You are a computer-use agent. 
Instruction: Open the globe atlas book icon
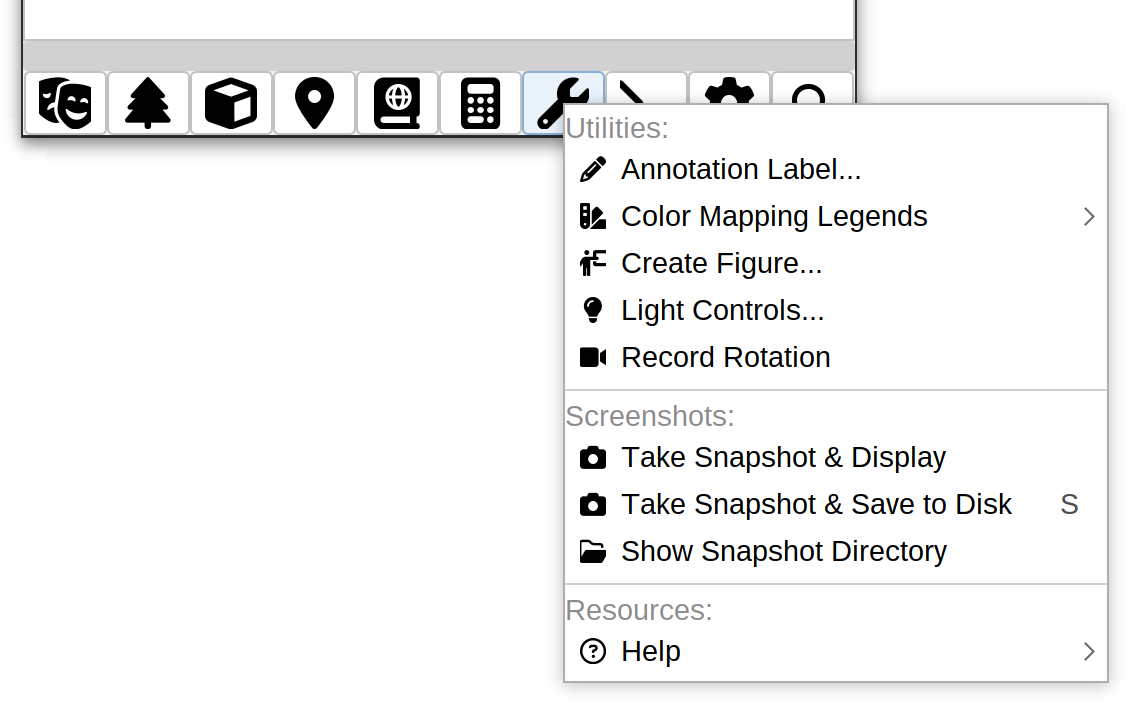point(397,103)
